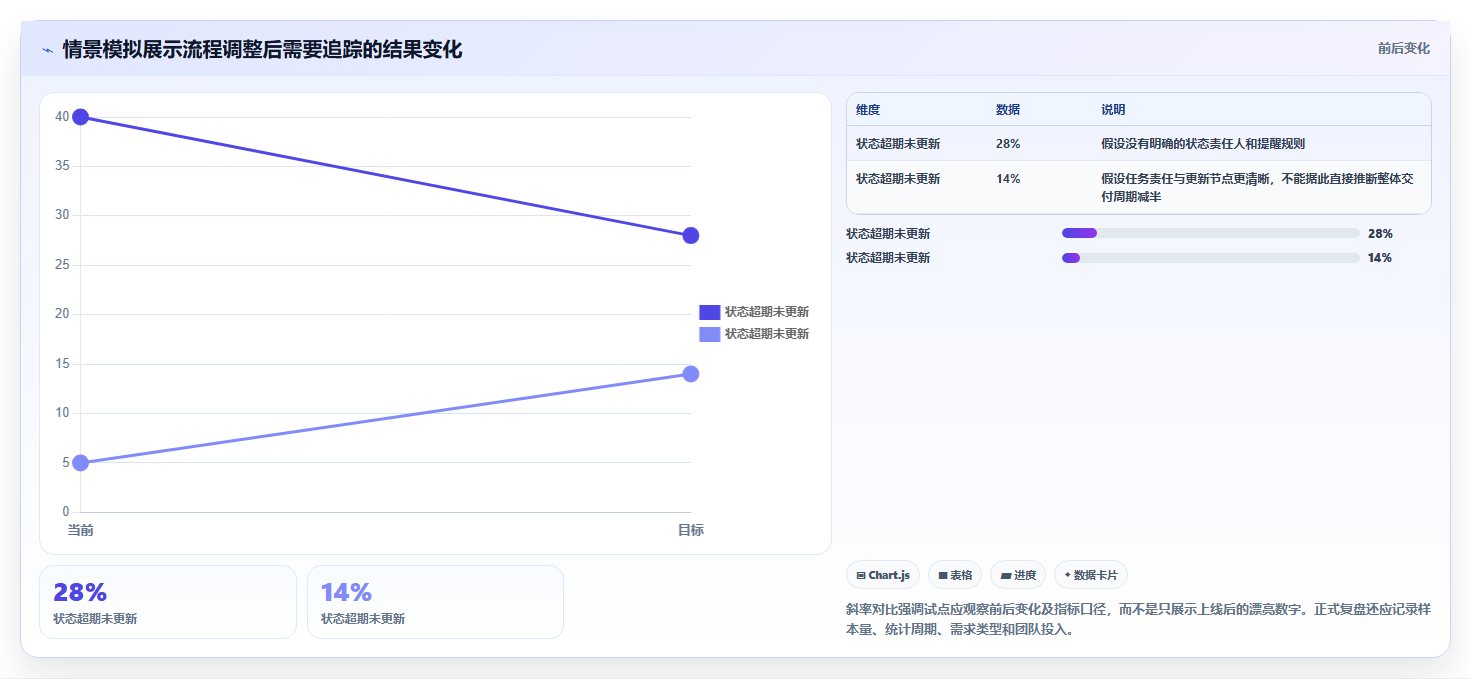The width and height of the screenshot is (1471, 679).
Task: Click the title 情景模拟展示流程调整后需要追踪的结果变化
Action: coord(262,49)
